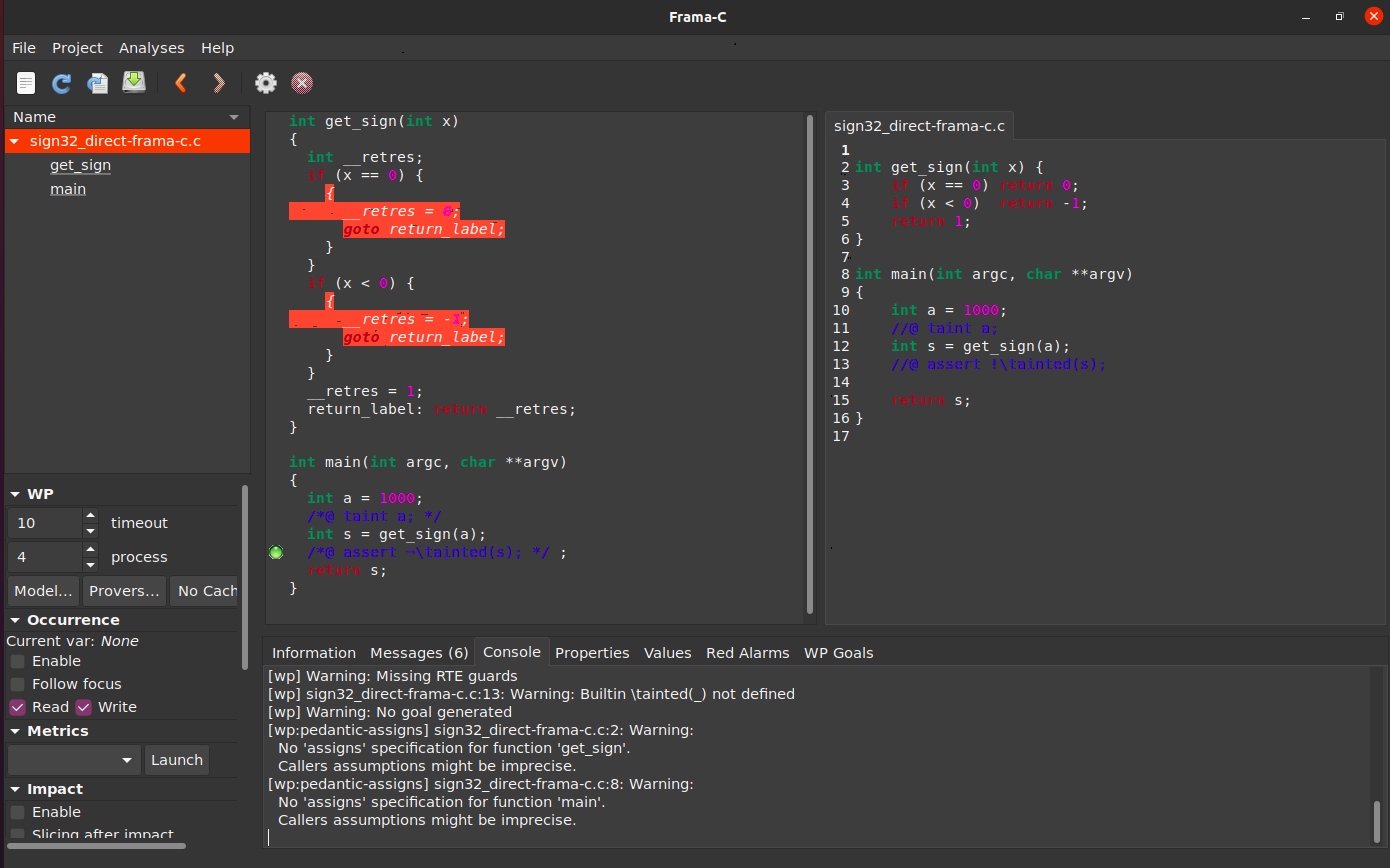Click the Metrics Launch button
Image resolution: width=1390 pixels, height=868 pixels.
(x=177, y=760)
